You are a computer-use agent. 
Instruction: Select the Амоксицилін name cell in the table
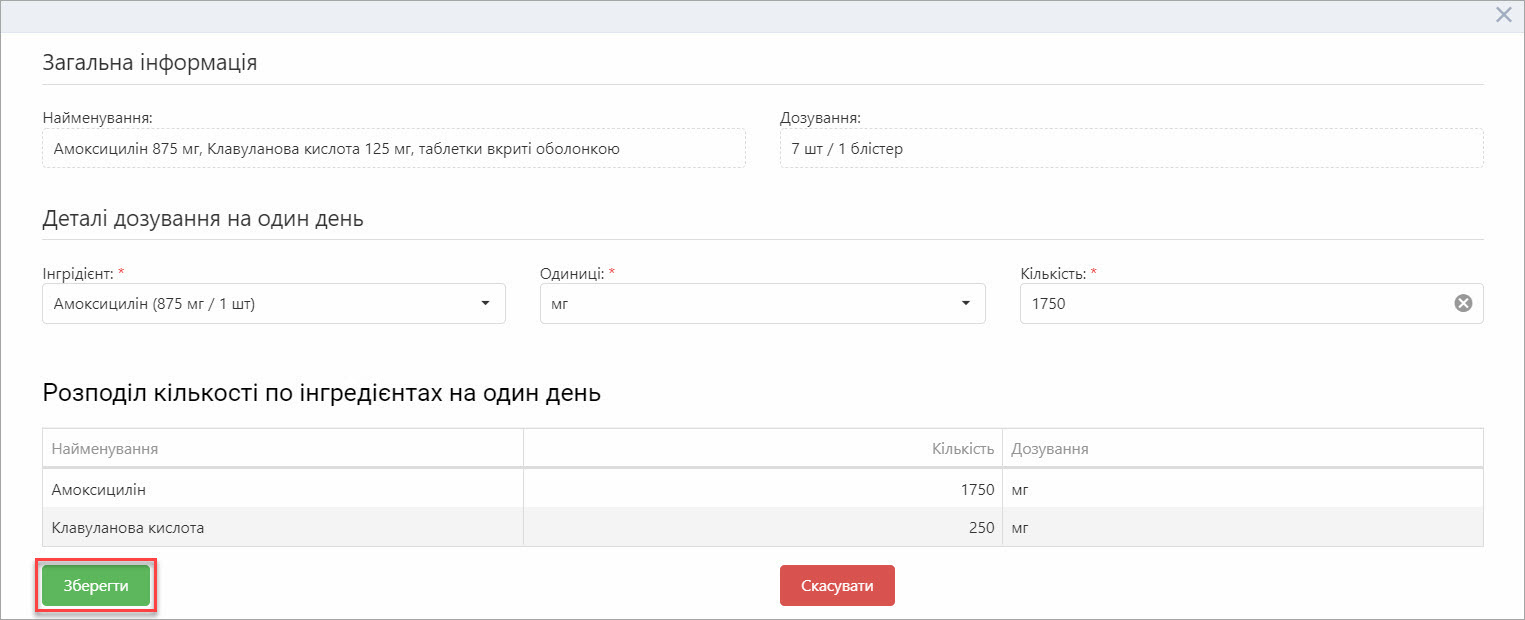pyautogui.click(x=99, y=490)
